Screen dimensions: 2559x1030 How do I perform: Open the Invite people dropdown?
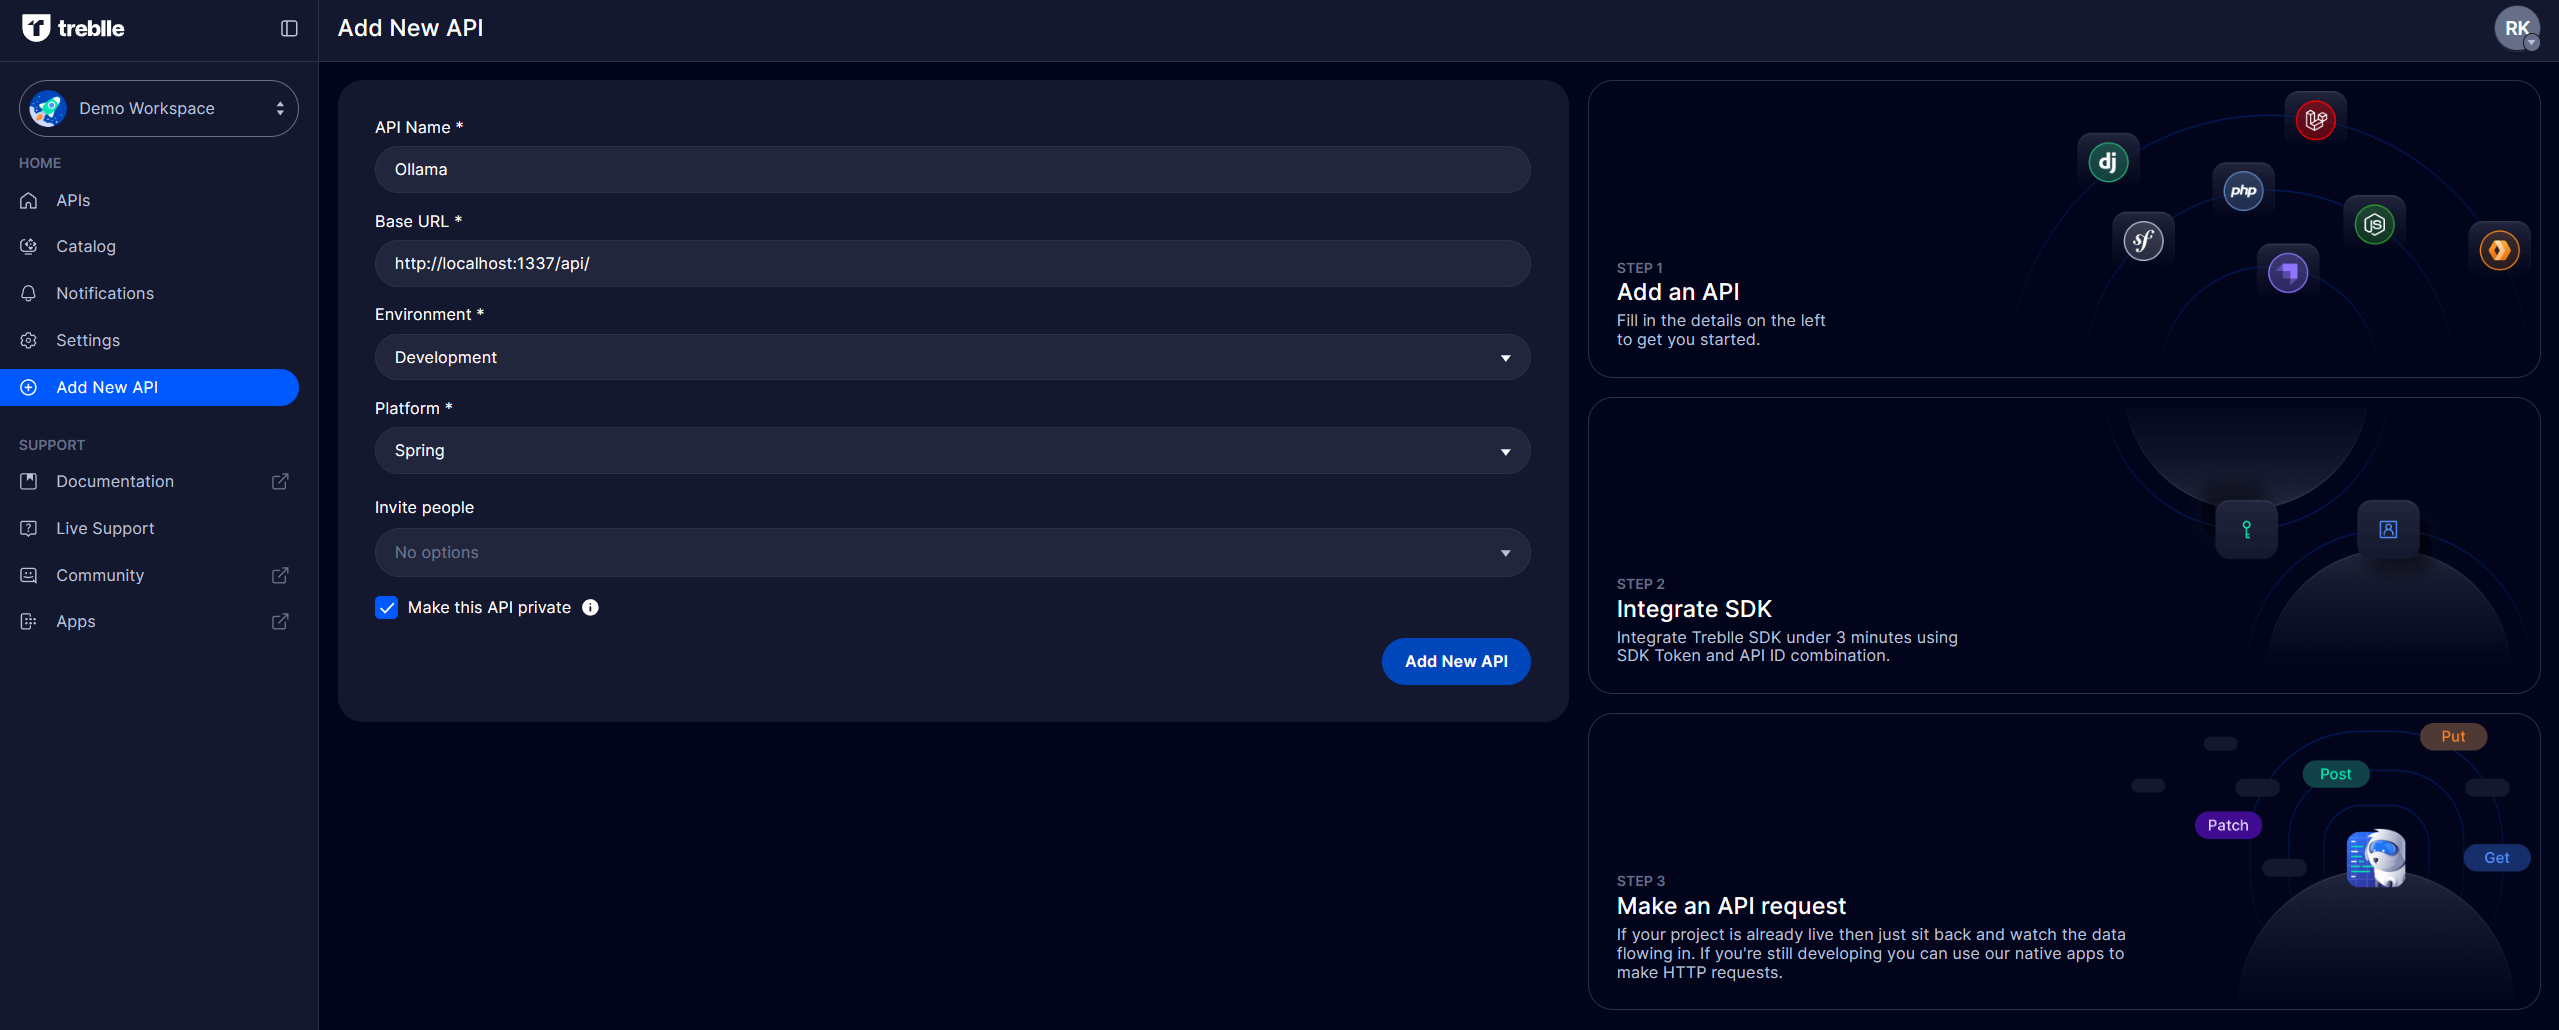952,553
